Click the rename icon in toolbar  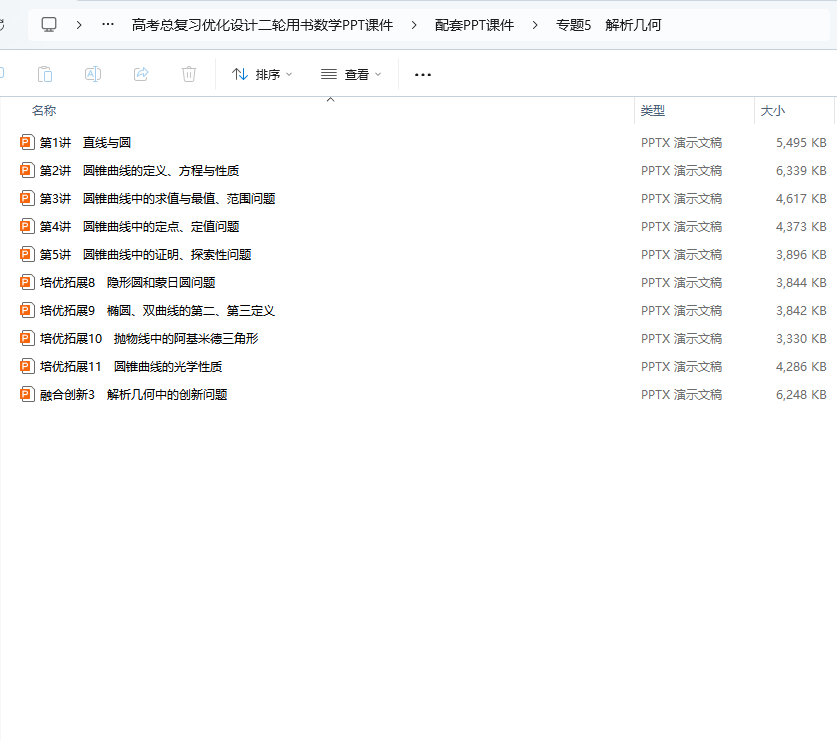[x=93, y=74]
